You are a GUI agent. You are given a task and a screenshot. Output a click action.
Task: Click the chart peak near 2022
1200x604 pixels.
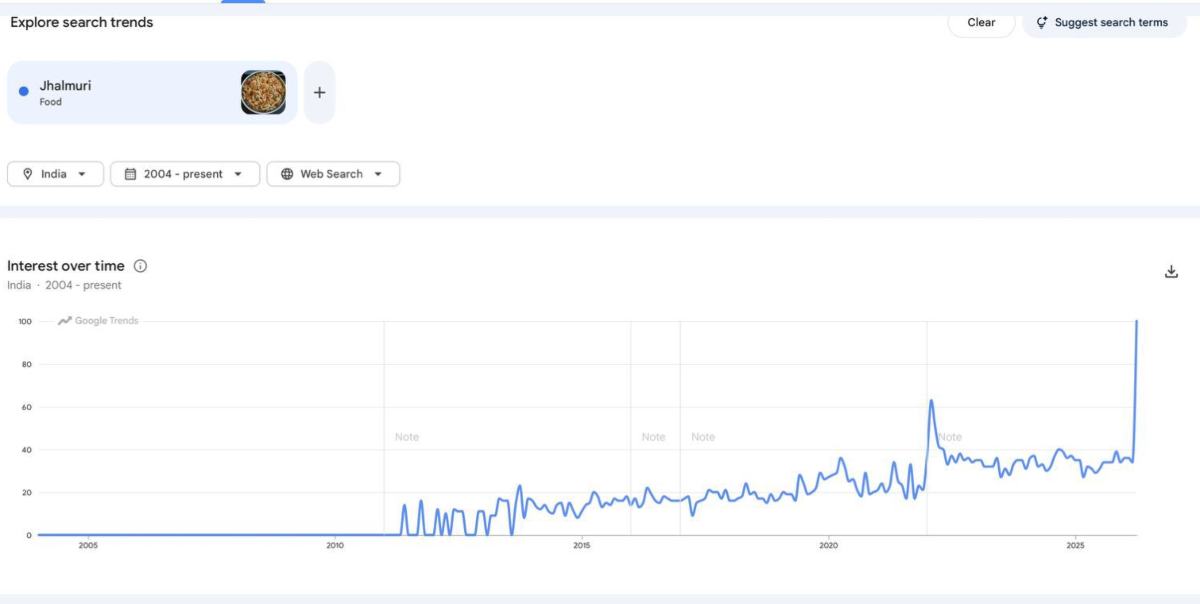coord(931,401)
